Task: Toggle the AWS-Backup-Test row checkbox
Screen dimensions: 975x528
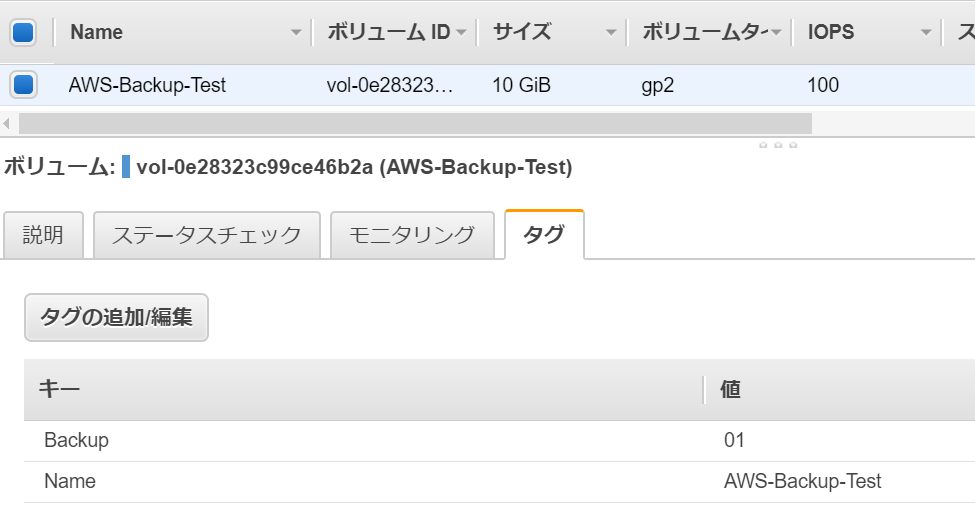Action: [23, 85]
